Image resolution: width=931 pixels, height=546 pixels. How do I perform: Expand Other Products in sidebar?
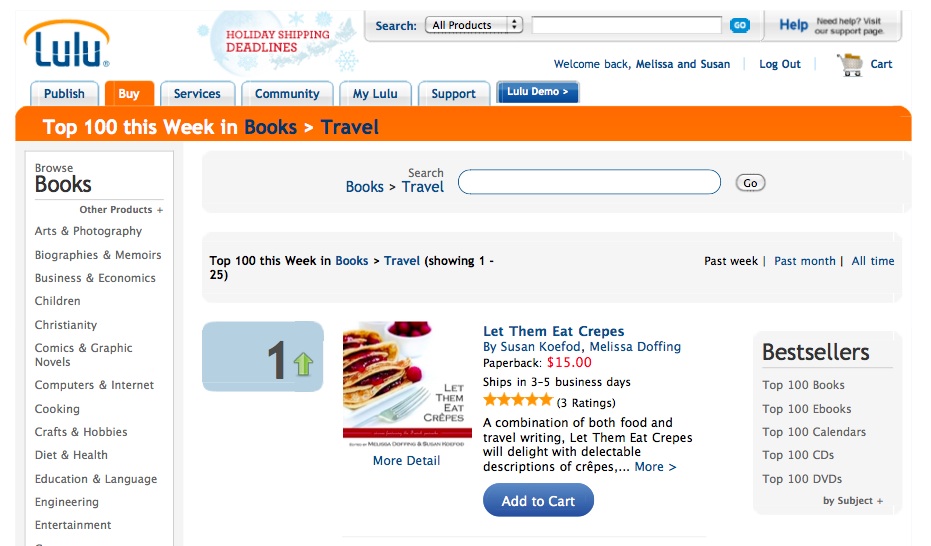[121, 210]
